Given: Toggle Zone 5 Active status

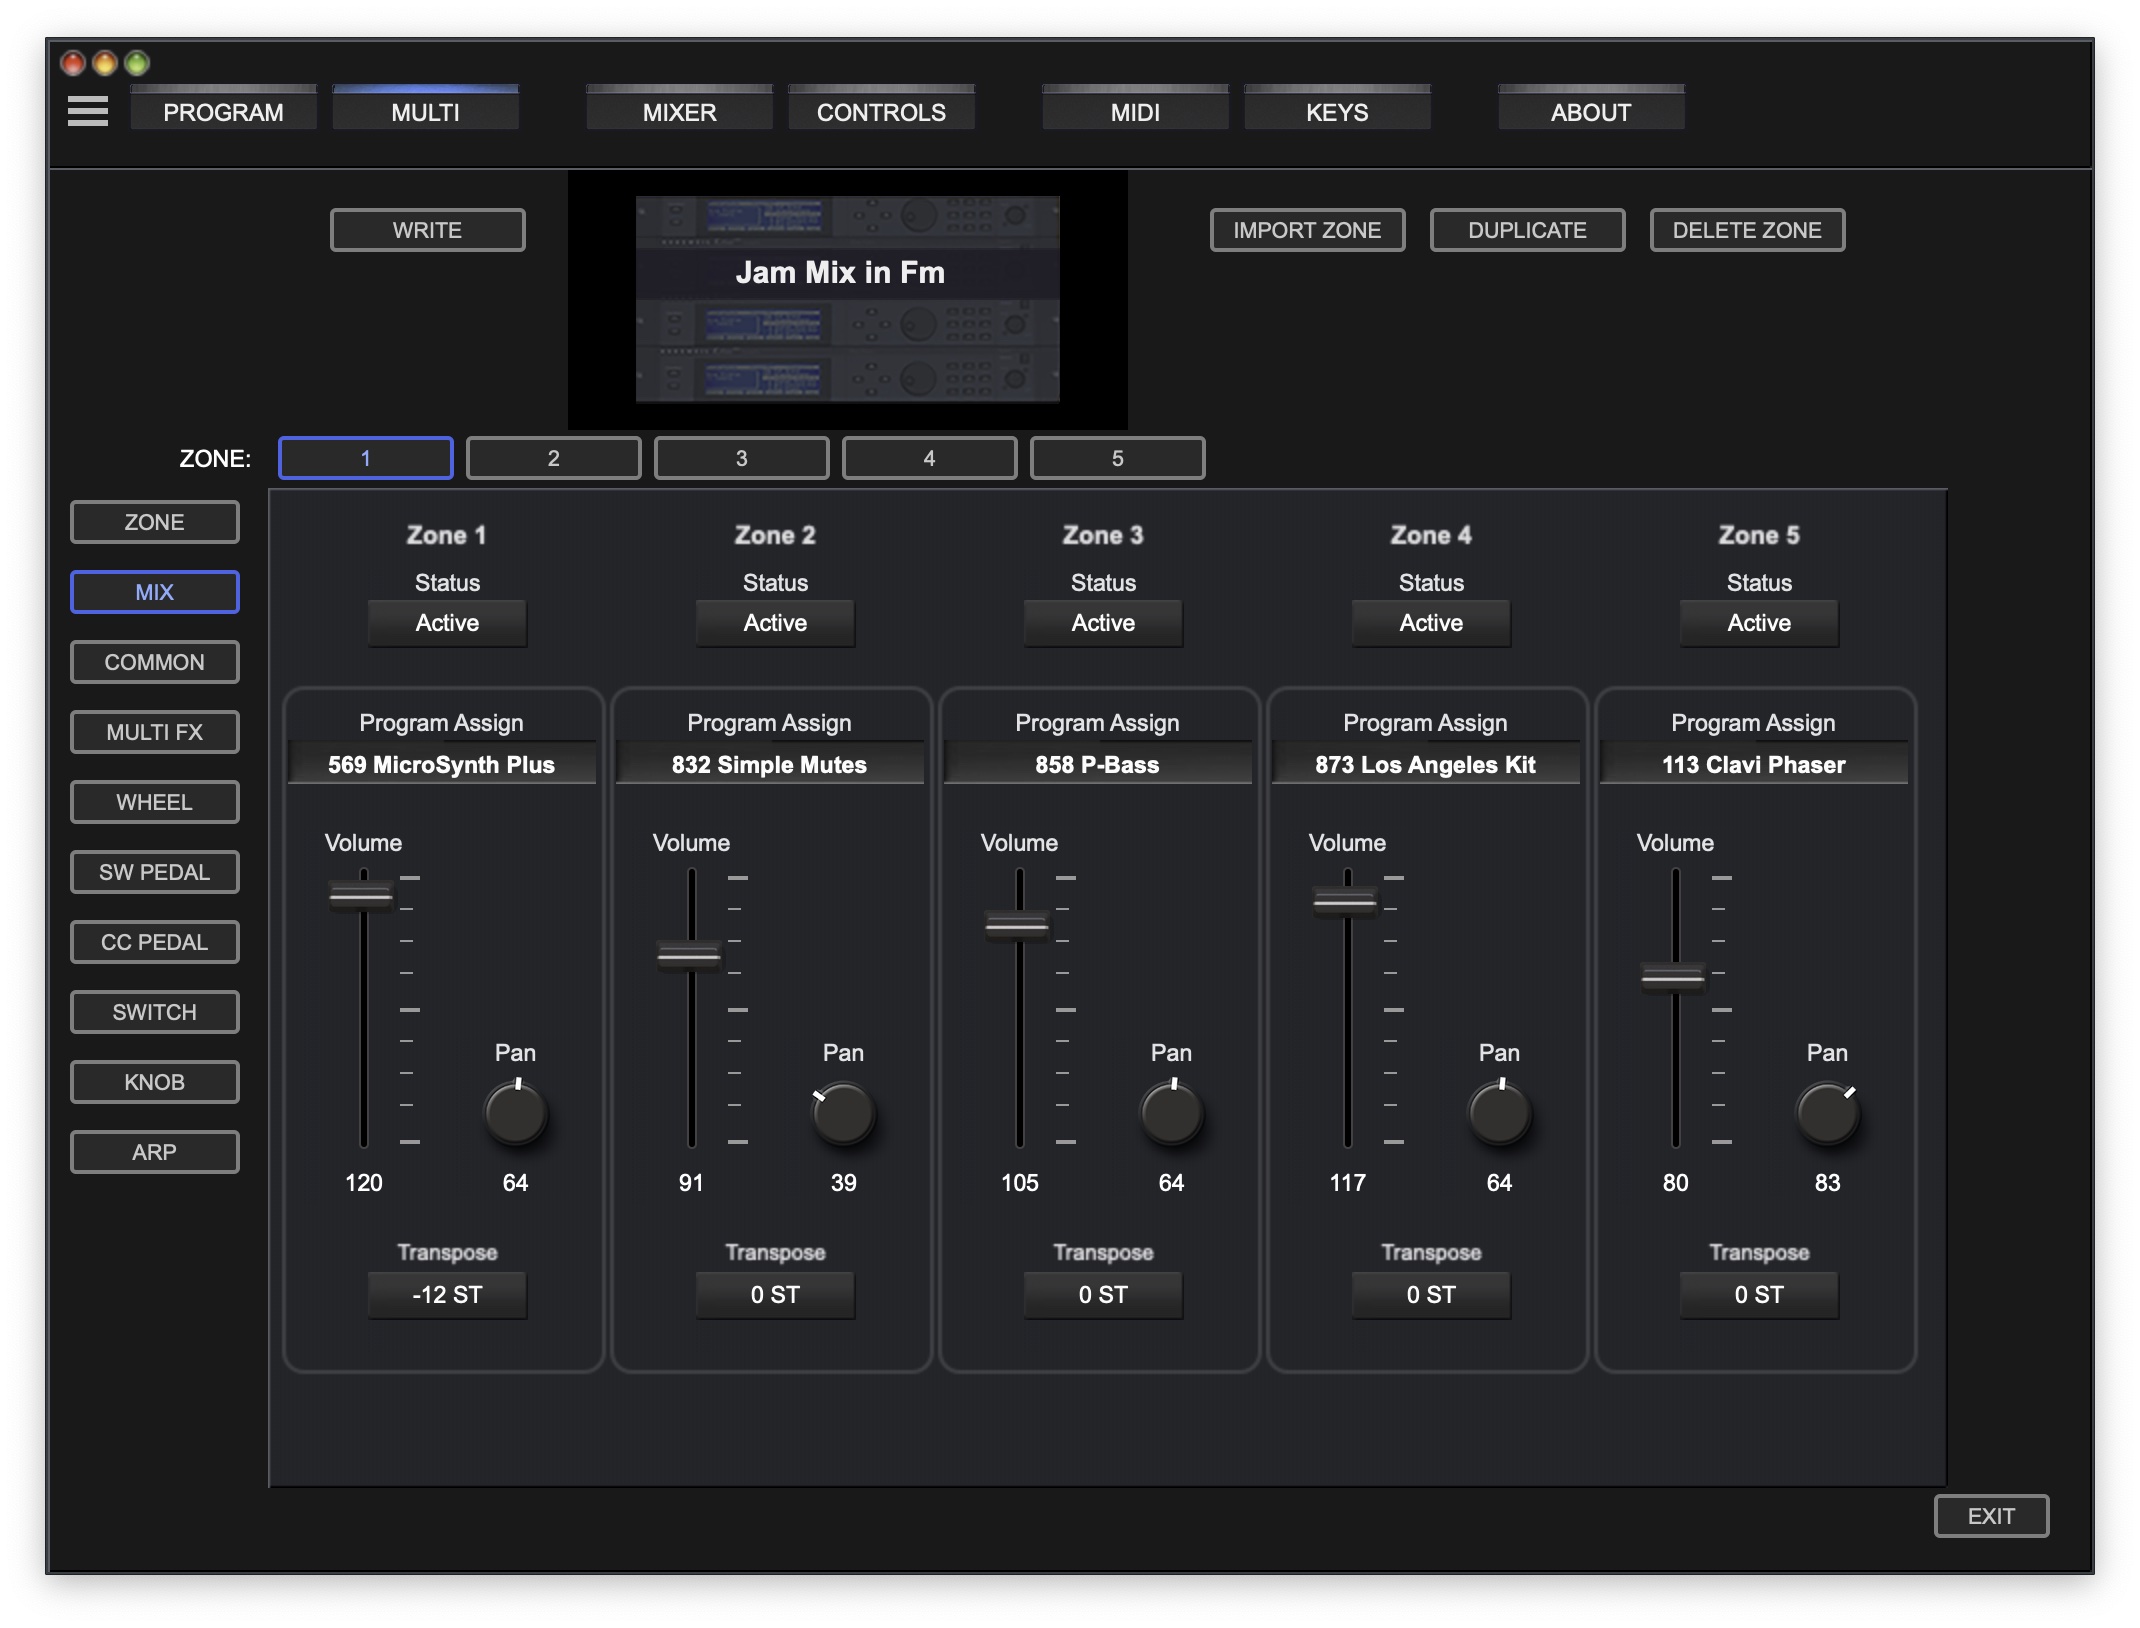Looking at the screenshot, I should 1759,623.
